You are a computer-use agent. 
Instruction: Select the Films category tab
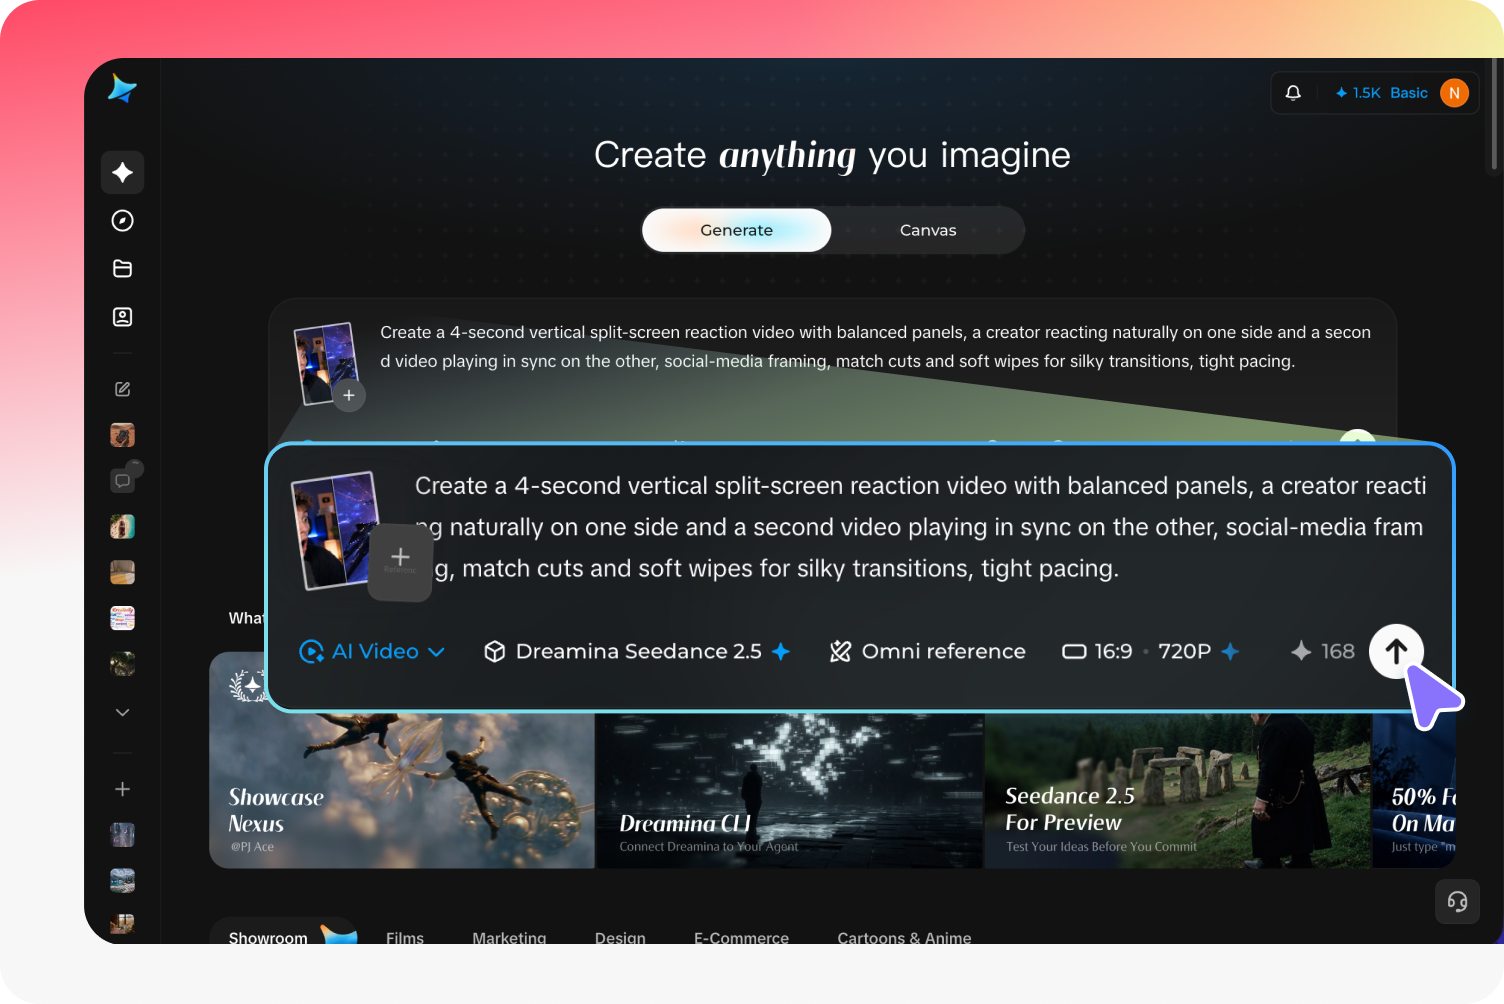click(405, 938)
